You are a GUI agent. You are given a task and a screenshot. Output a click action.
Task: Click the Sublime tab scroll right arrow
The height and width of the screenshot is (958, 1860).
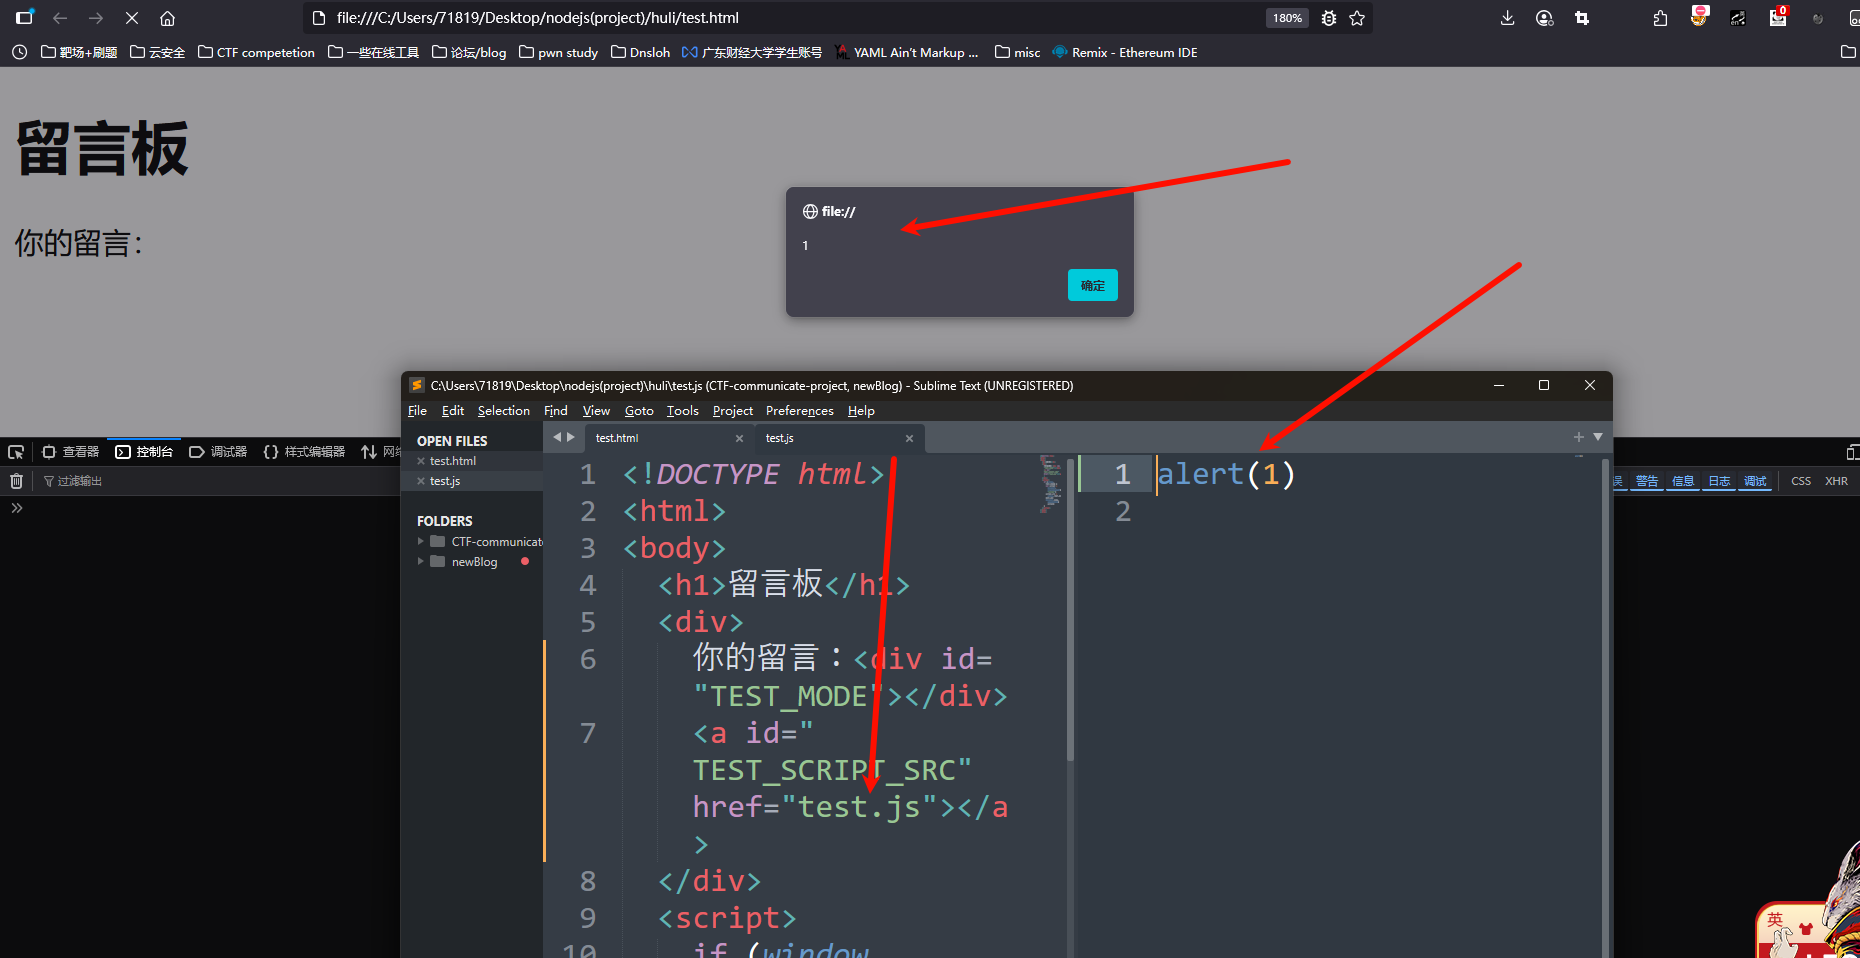coord(571,437)
